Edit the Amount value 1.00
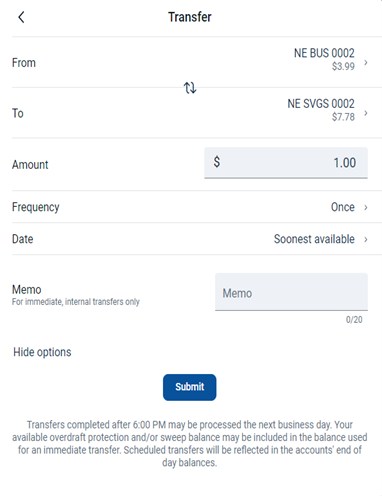The height and width of the screenshot is (496, 382). (345, 163)
